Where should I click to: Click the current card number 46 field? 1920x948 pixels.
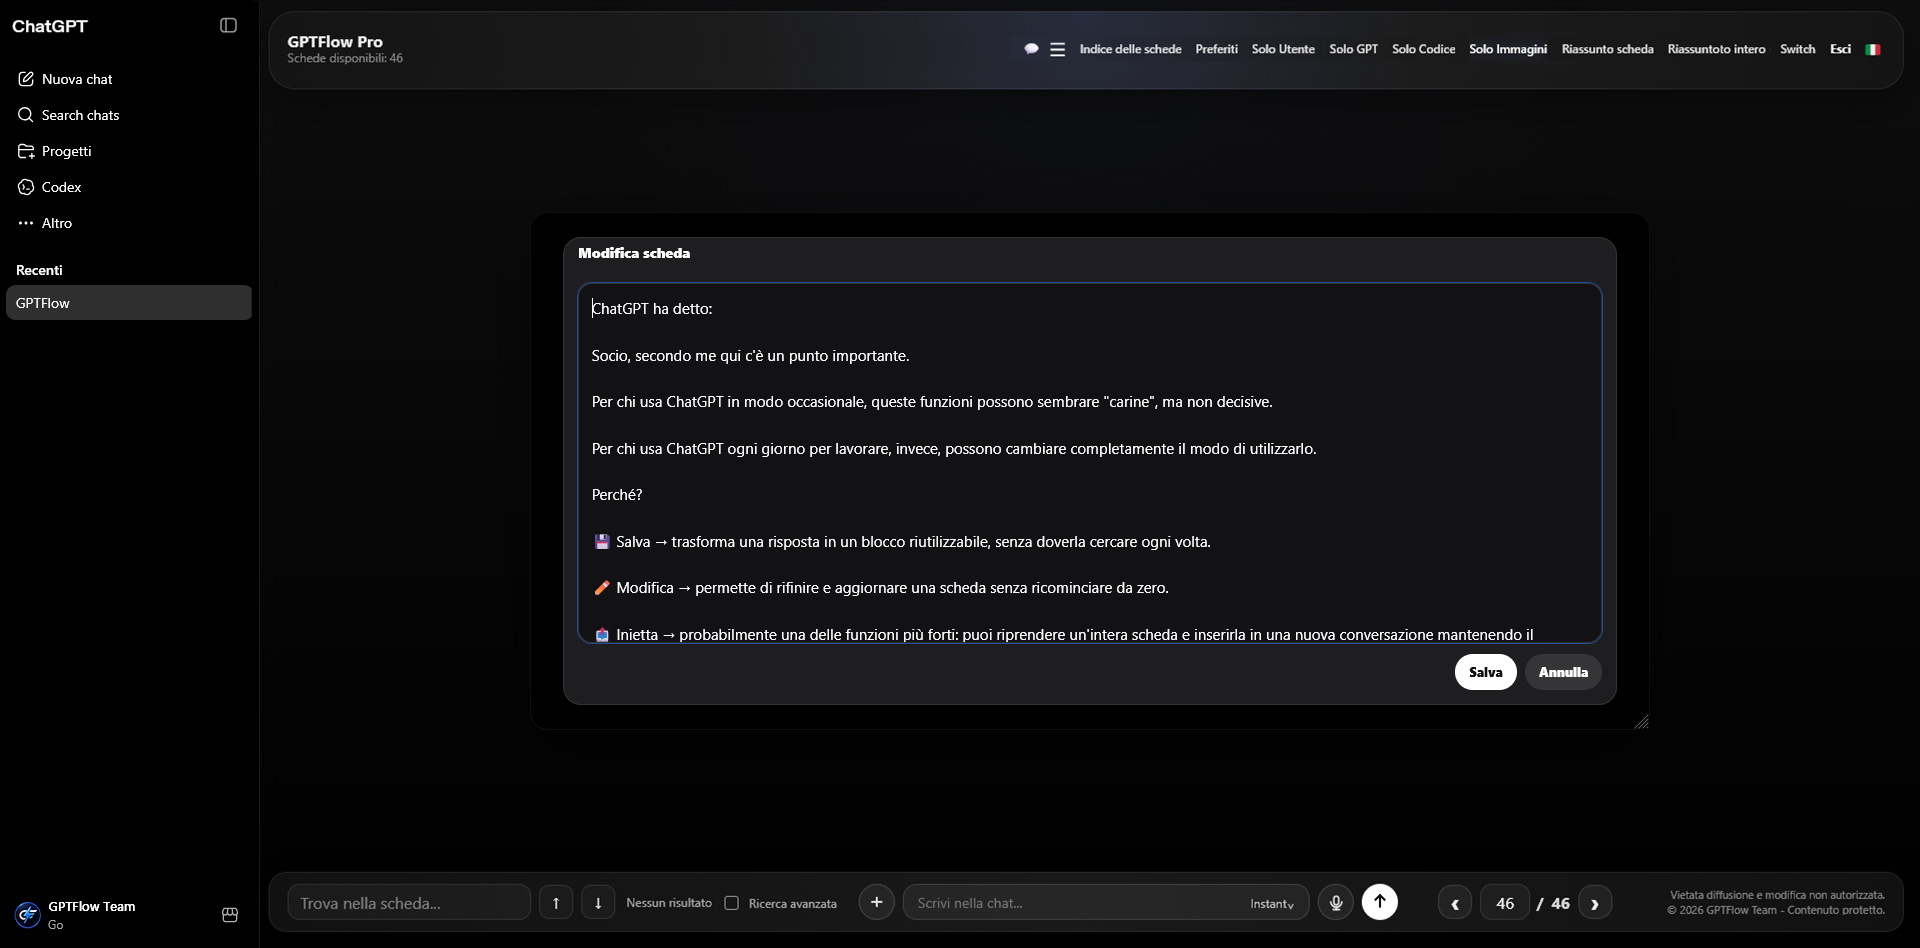tap(1505, 903)
